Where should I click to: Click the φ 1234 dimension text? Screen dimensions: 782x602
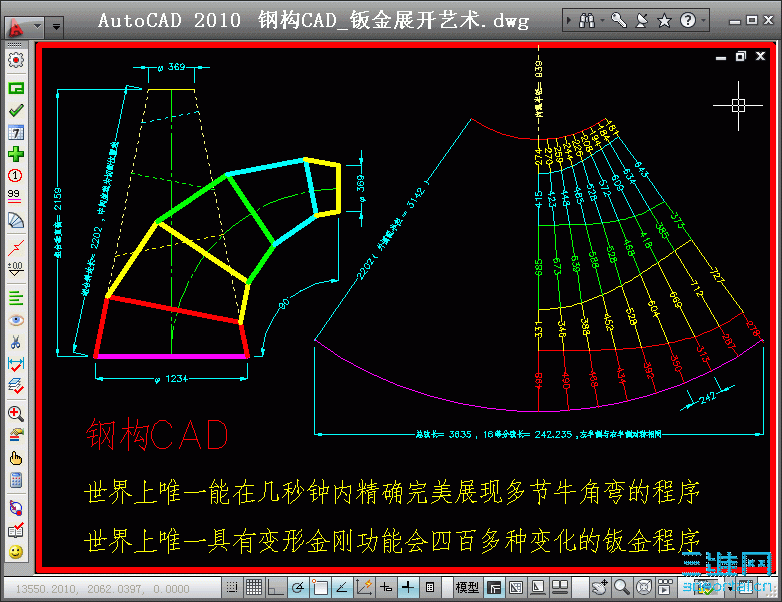click(171, 379)
